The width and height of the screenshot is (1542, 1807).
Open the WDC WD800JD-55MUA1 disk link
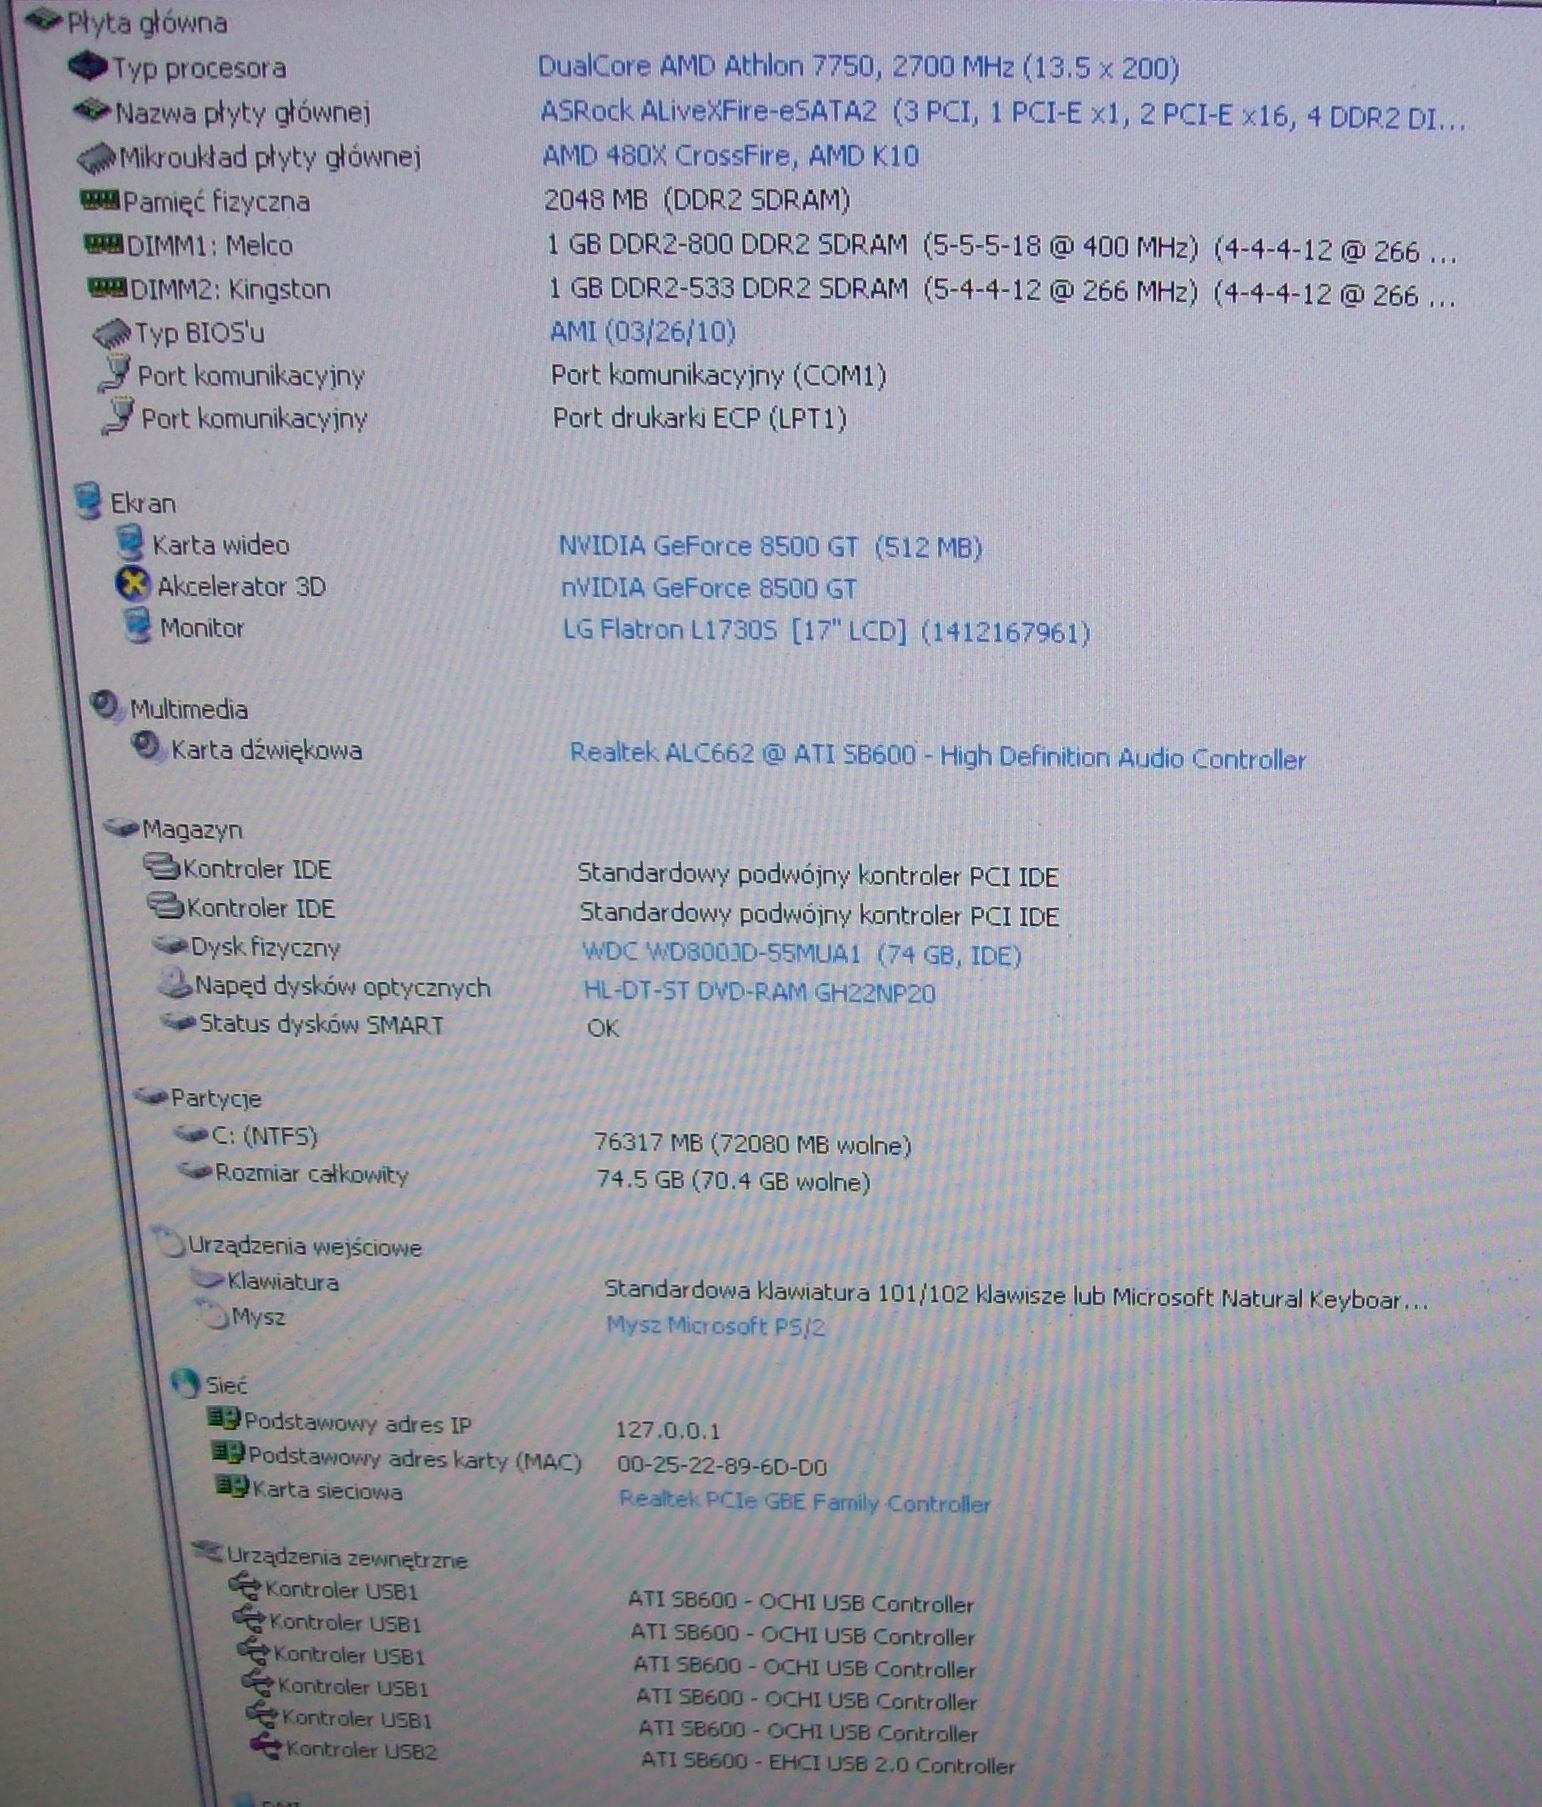point(801,954)
